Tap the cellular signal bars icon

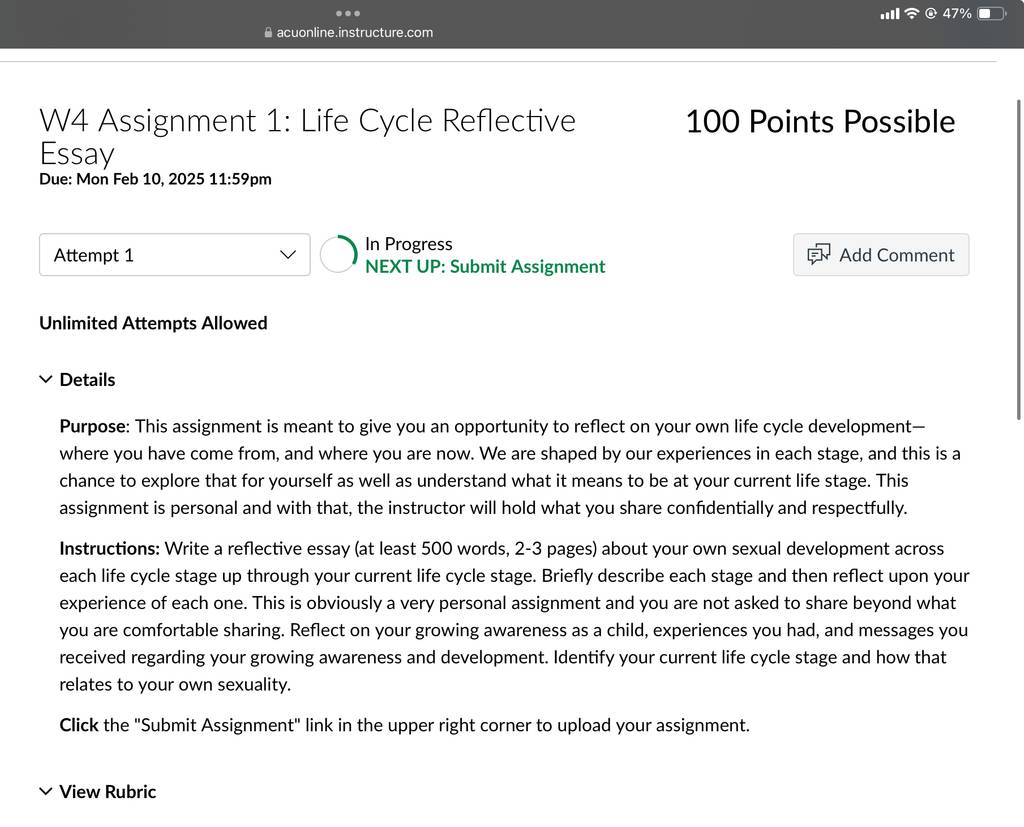coord(889,14)
